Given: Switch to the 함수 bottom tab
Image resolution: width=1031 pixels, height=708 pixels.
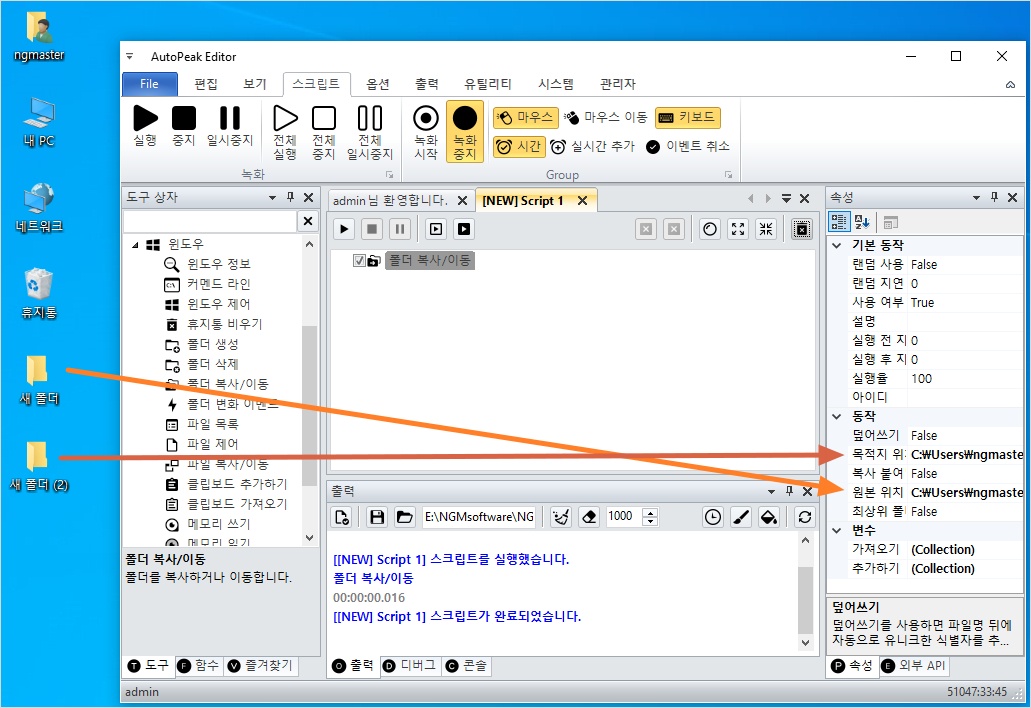Looking at the screenshot, I should (199, 665).
